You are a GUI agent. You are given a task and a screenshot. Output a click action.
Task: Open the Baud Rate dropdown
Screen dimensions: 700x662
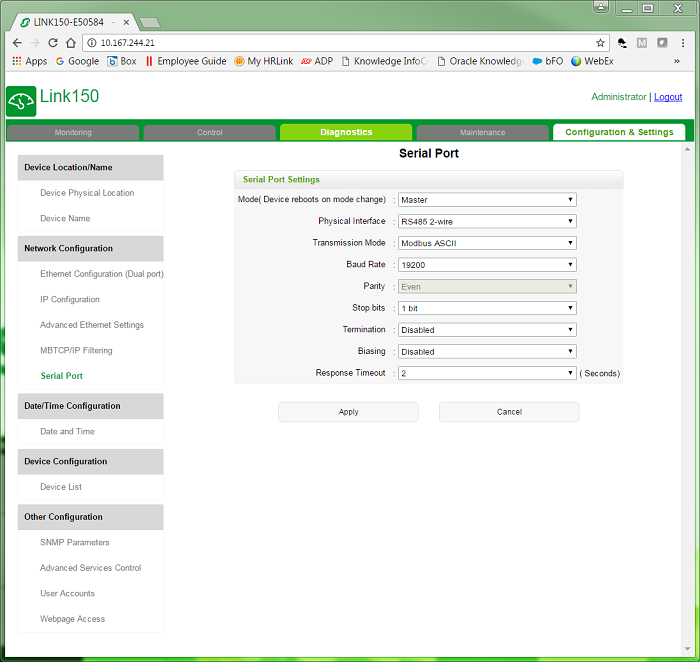point(487,265)
